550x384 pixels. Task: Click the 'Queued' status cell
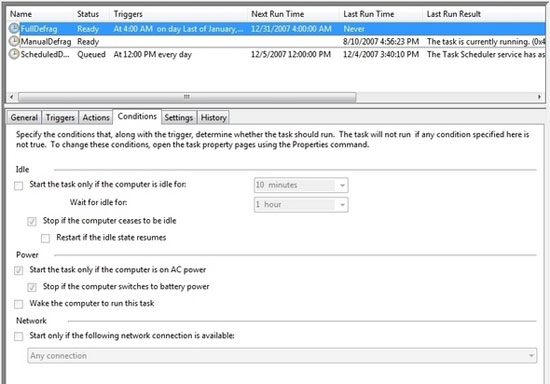coord(91,54)
